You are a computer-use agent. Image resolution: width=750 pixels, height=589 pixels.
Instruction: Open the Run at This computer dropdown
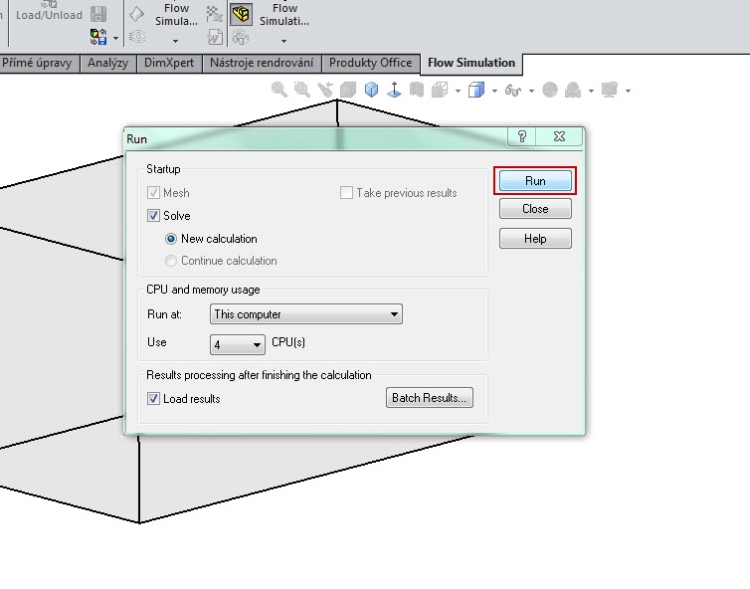pos(306,314)
